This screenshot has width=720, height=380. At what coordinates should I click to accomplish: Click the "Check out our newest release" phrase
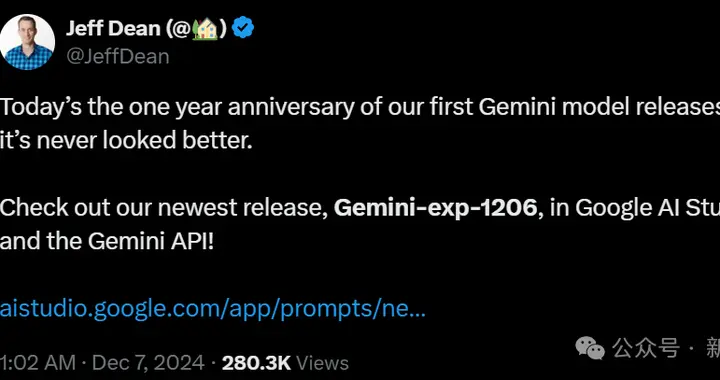coord(164,208)
